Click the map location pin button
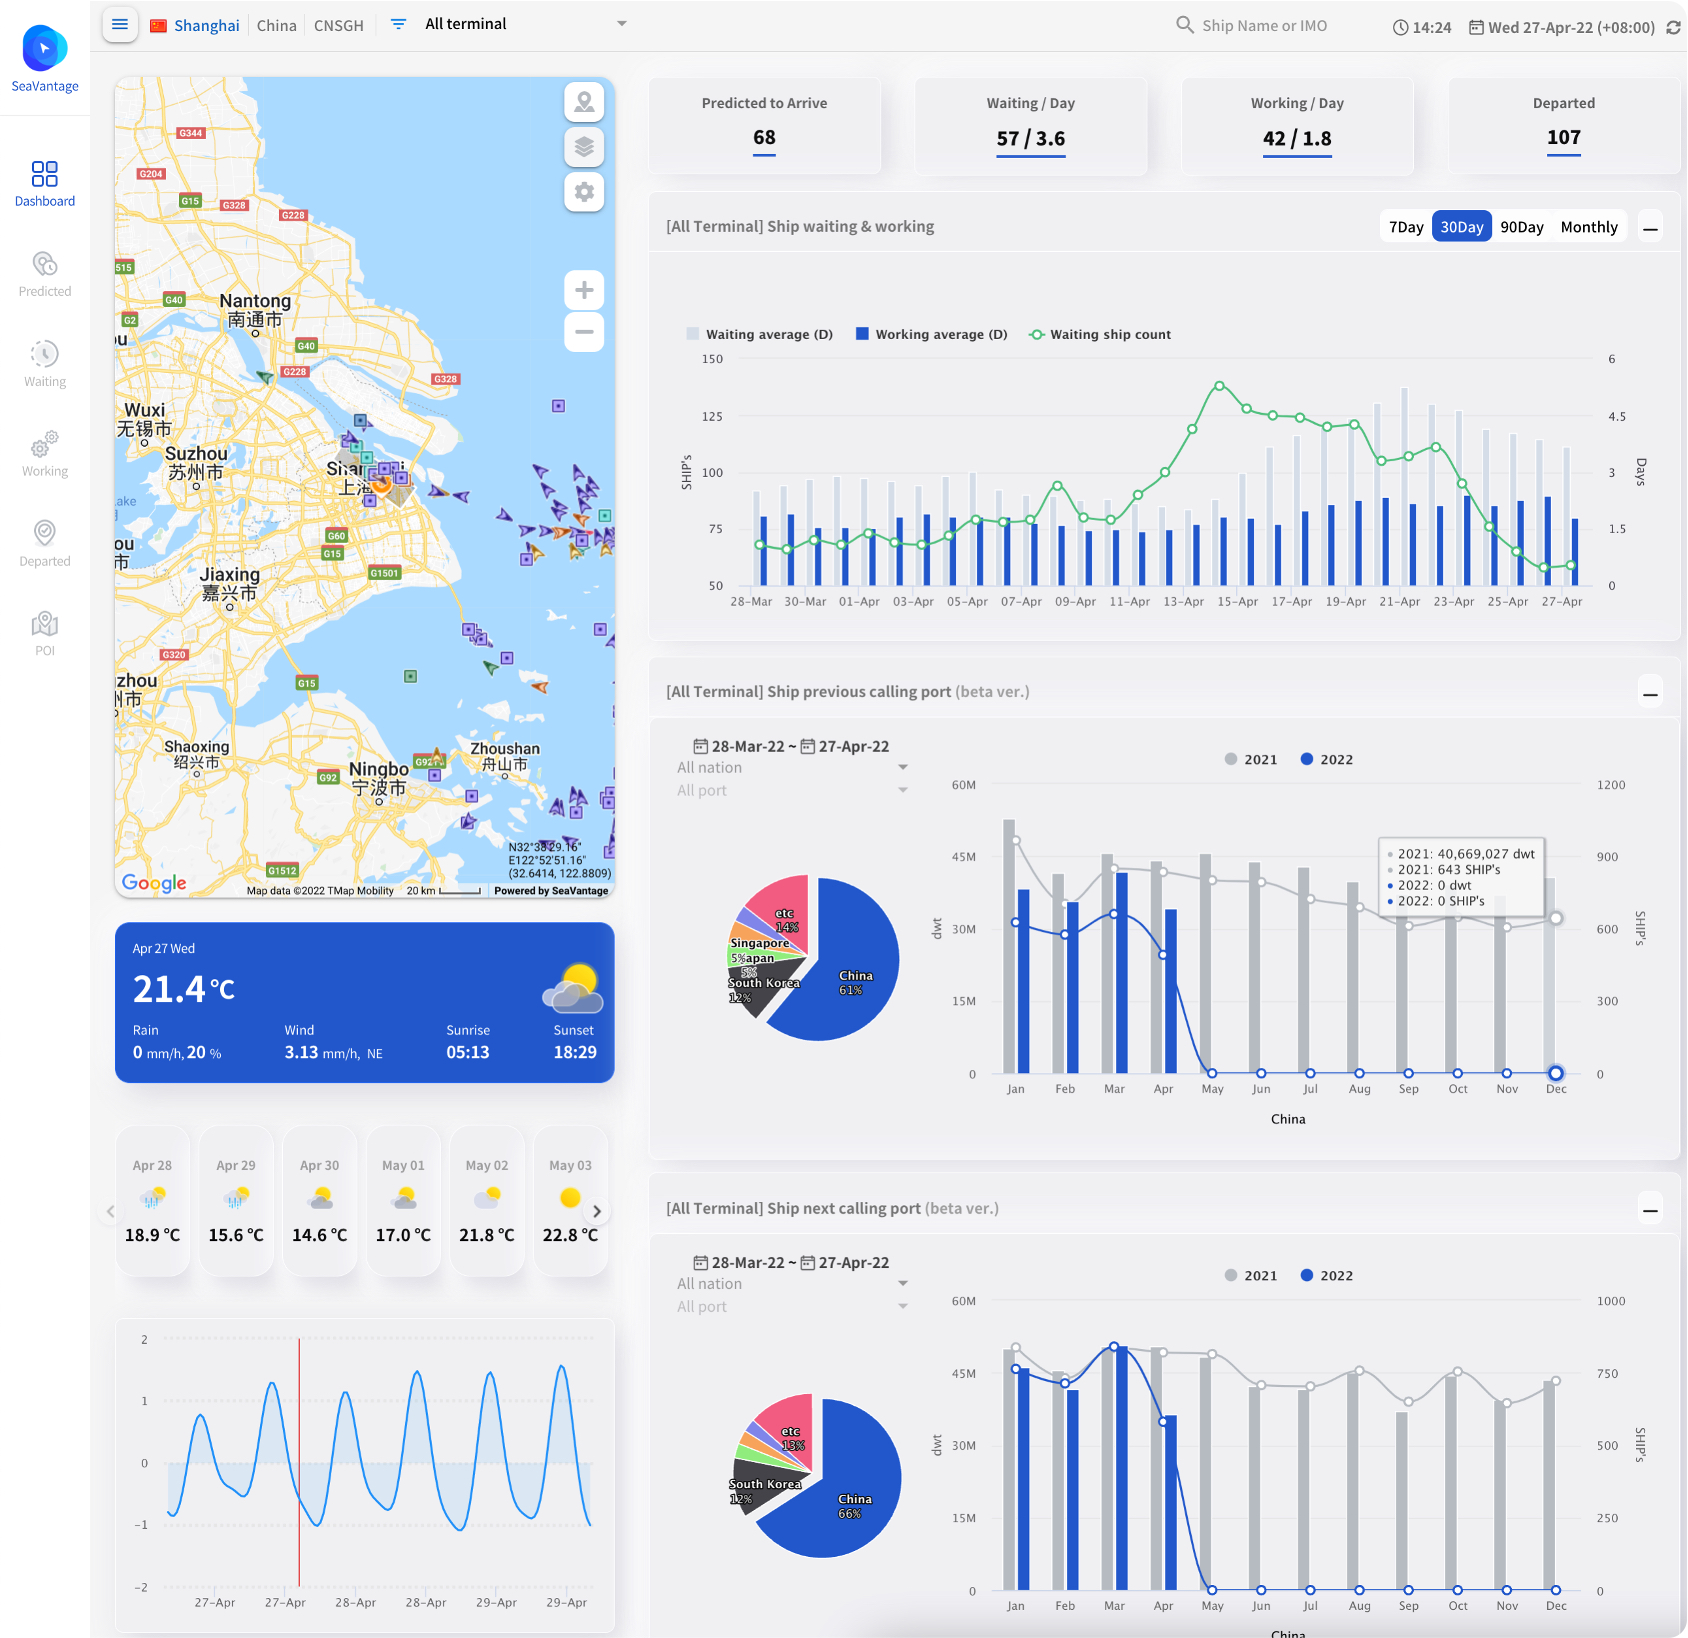This screenshot has height=1638, width=1688. [x=584, y=102]
